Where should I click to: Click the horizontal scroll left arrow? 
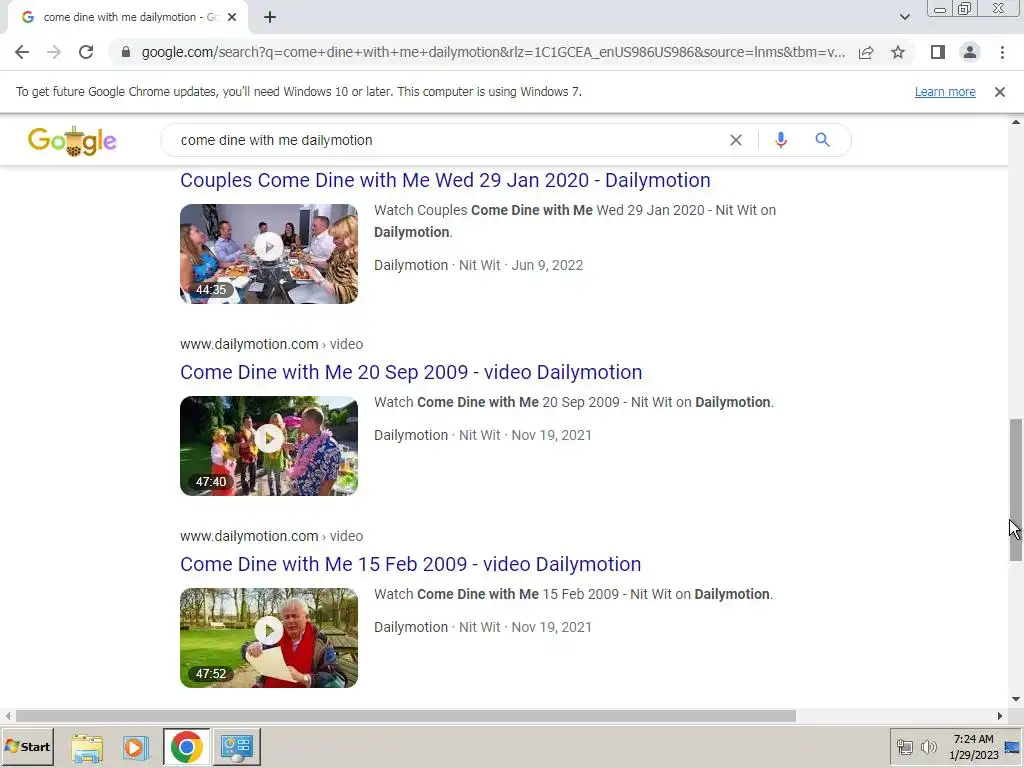point(8,716)
